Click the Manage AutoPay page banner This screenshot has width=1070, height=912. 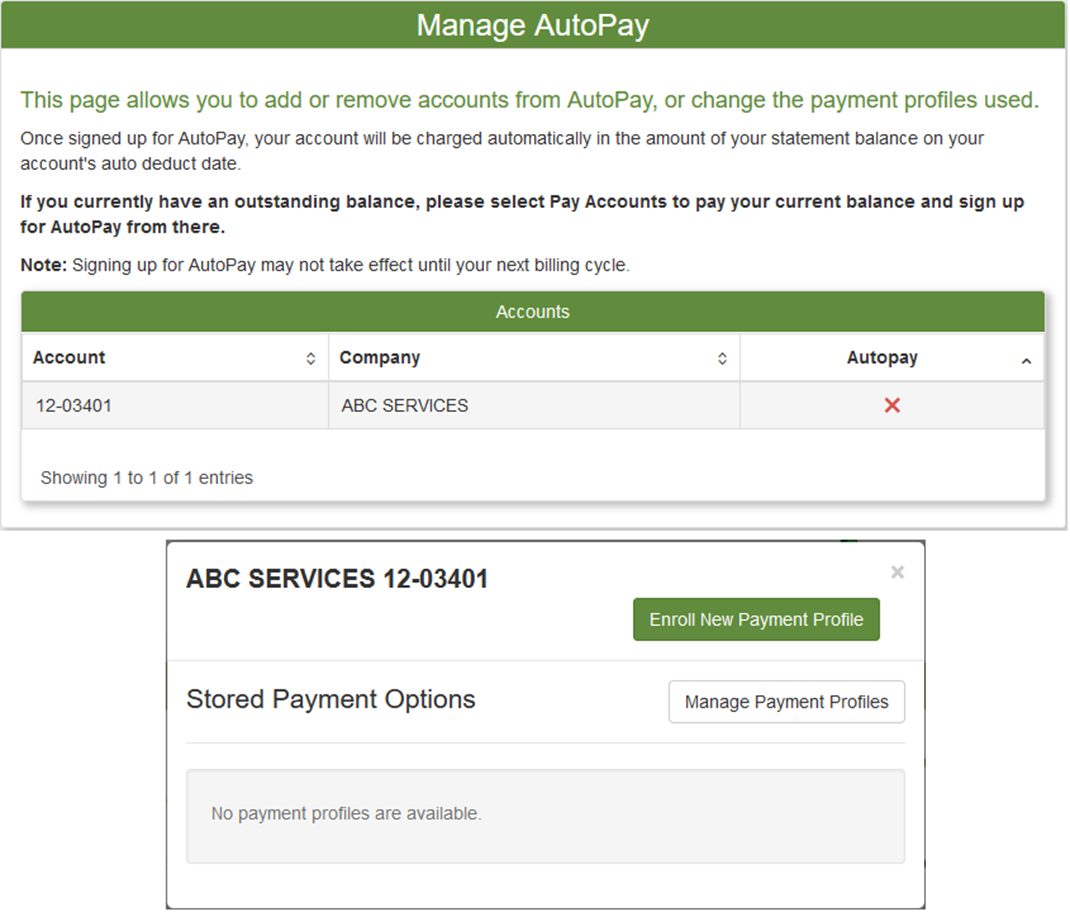(533, 25)
